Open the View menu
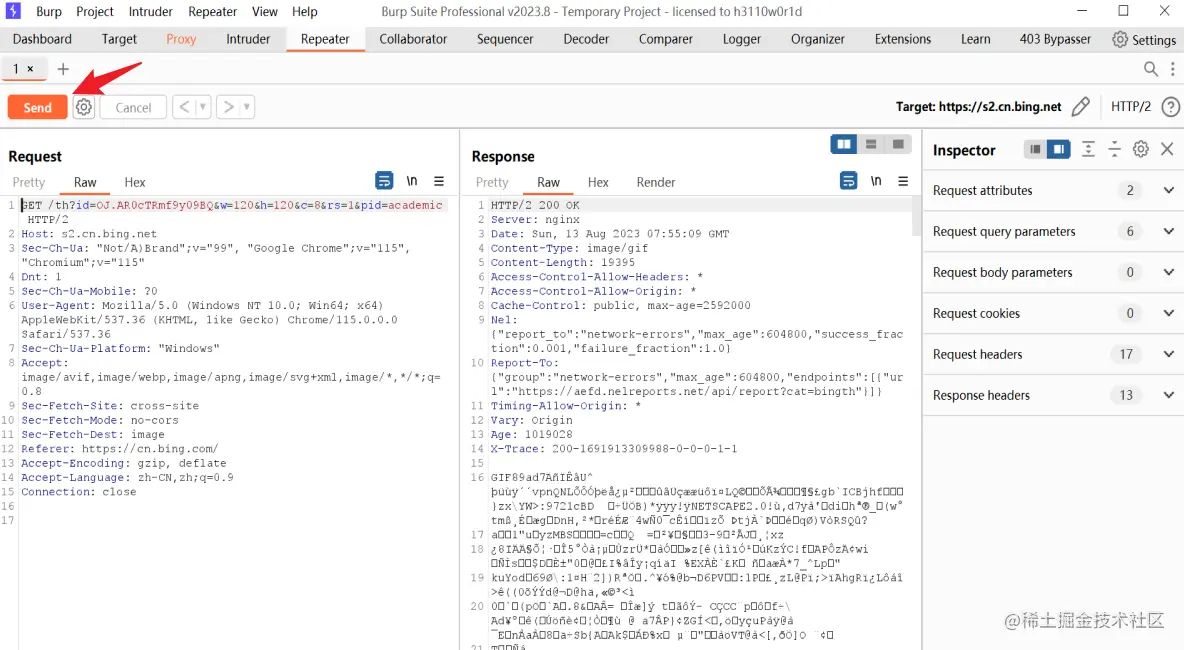This screenshot has height=650, width=1184. pyautogui.click(x=264, y=11)
